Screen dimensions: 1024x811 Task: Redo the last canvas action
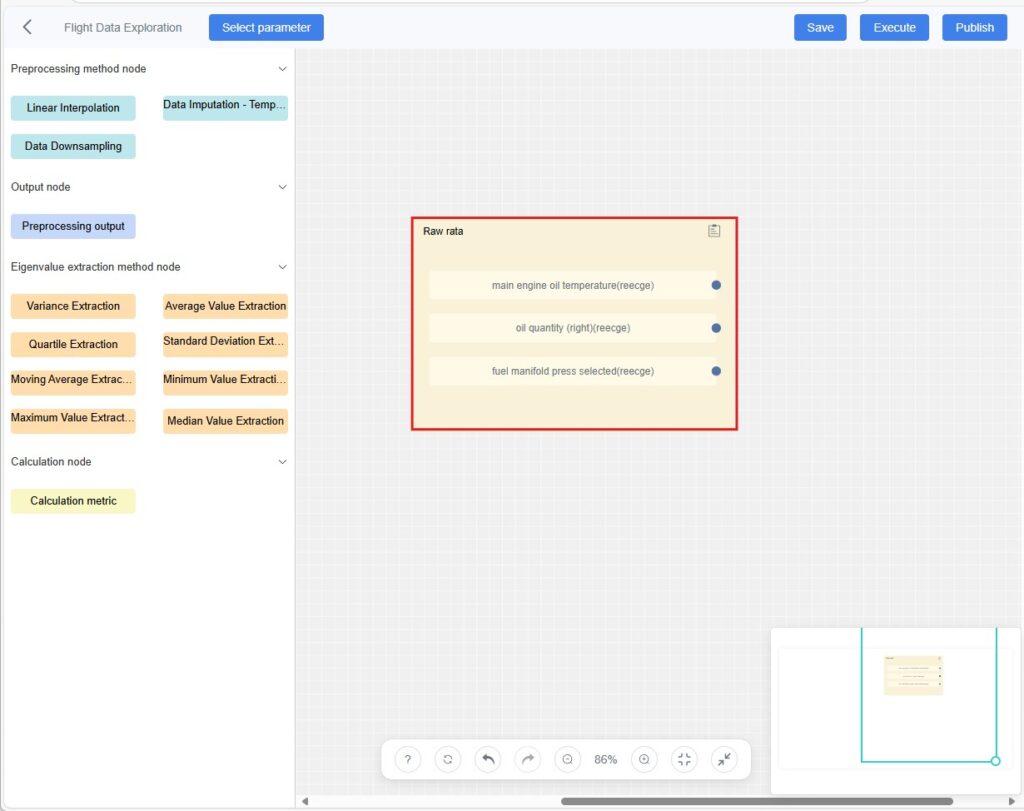528,759
